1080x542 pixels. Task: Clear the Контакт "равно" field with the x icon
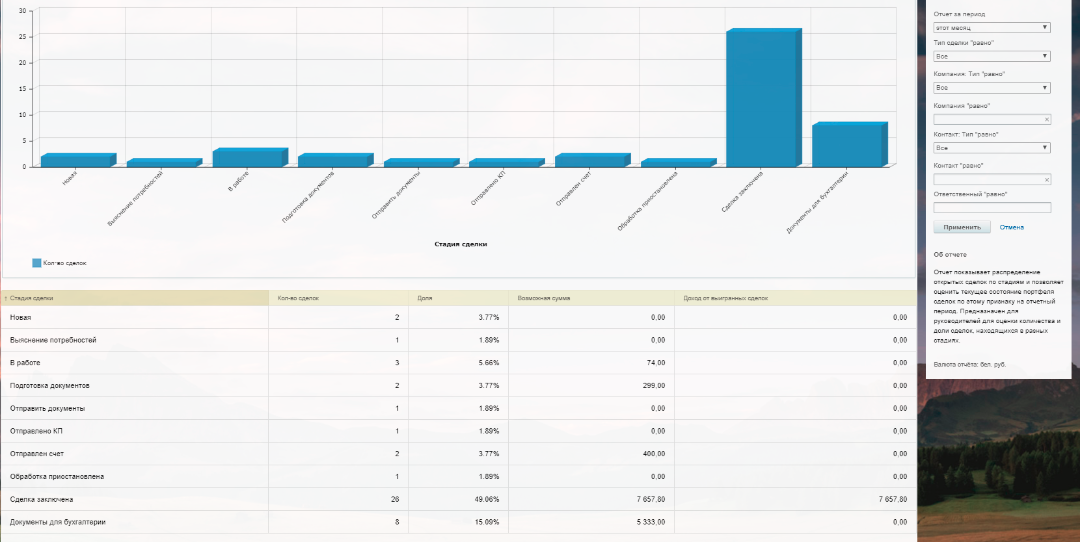[x=1047, y=180]
